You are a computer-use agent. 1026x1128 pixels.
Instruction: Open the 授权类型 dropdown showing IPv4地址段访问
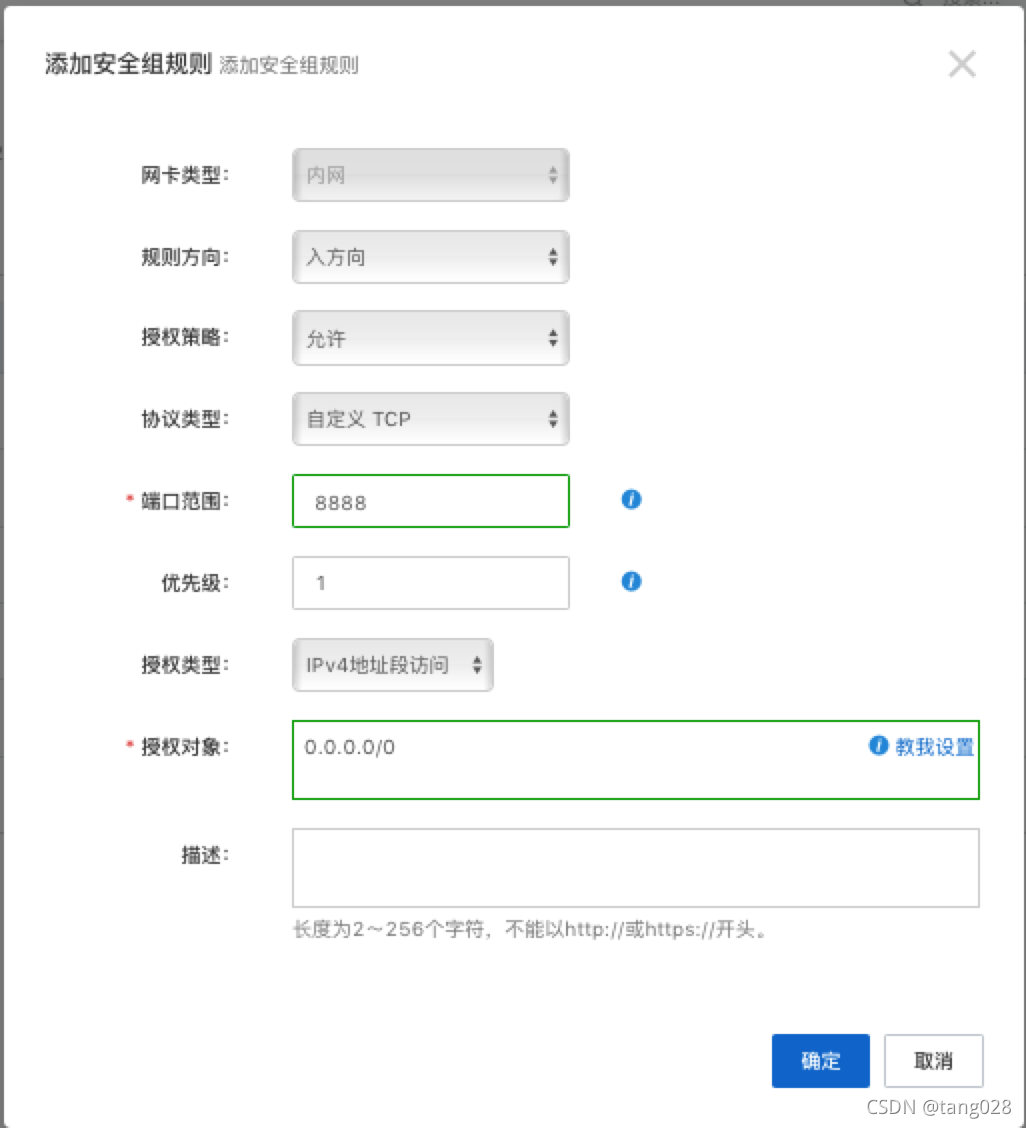pyautogui.click(x=392, y=665)
